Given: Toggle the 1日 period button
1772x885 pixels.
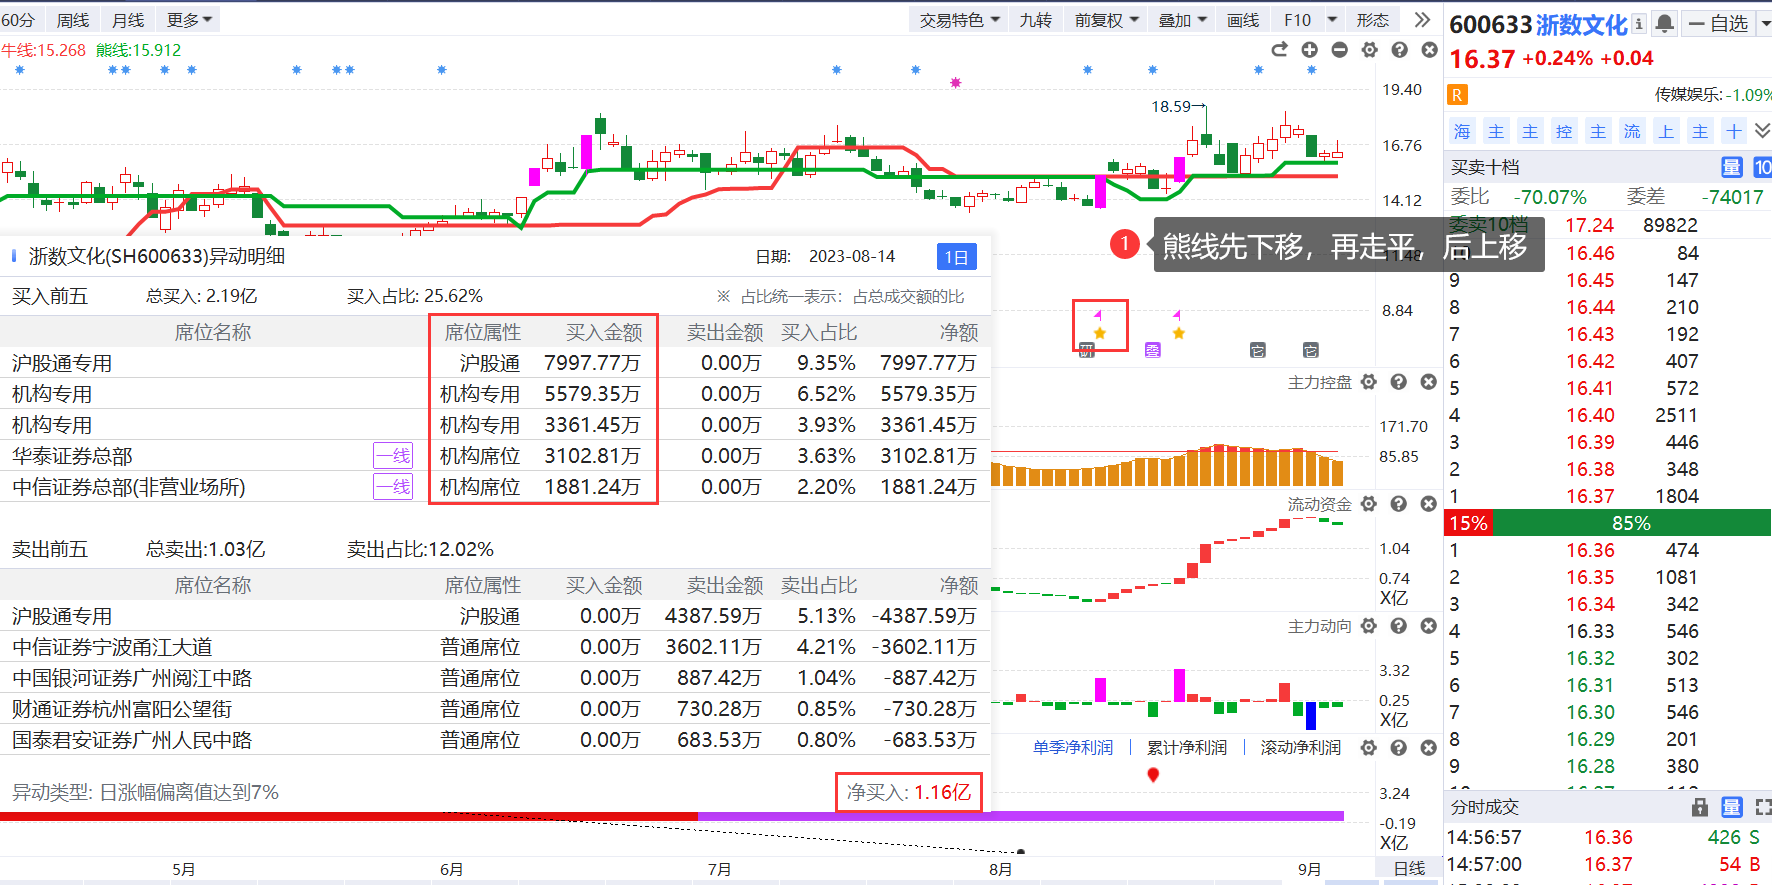Looking at the screenshot, I should [956, 257].
